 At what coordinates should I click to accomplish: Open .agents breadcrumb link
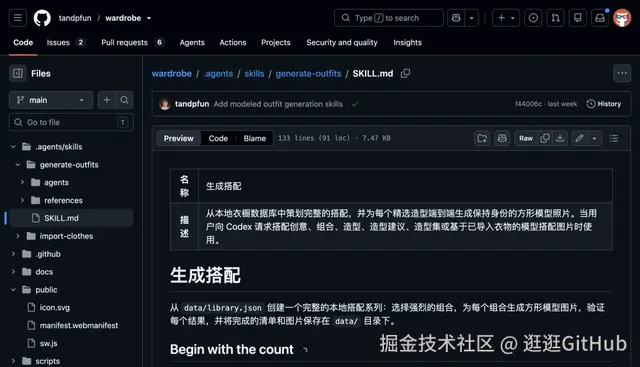click(218, 73)
